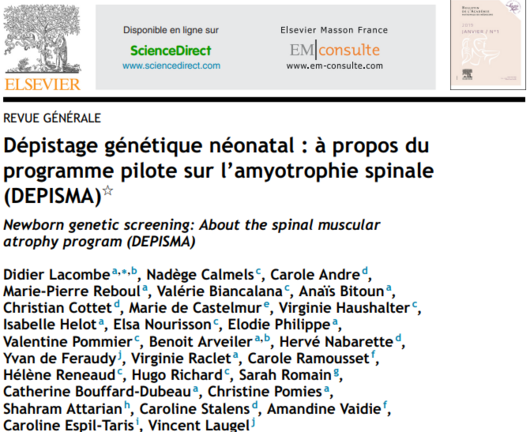Open the journal cover thumbnail
The width and height of the screenshot is (530, 432).
[488, 45]
